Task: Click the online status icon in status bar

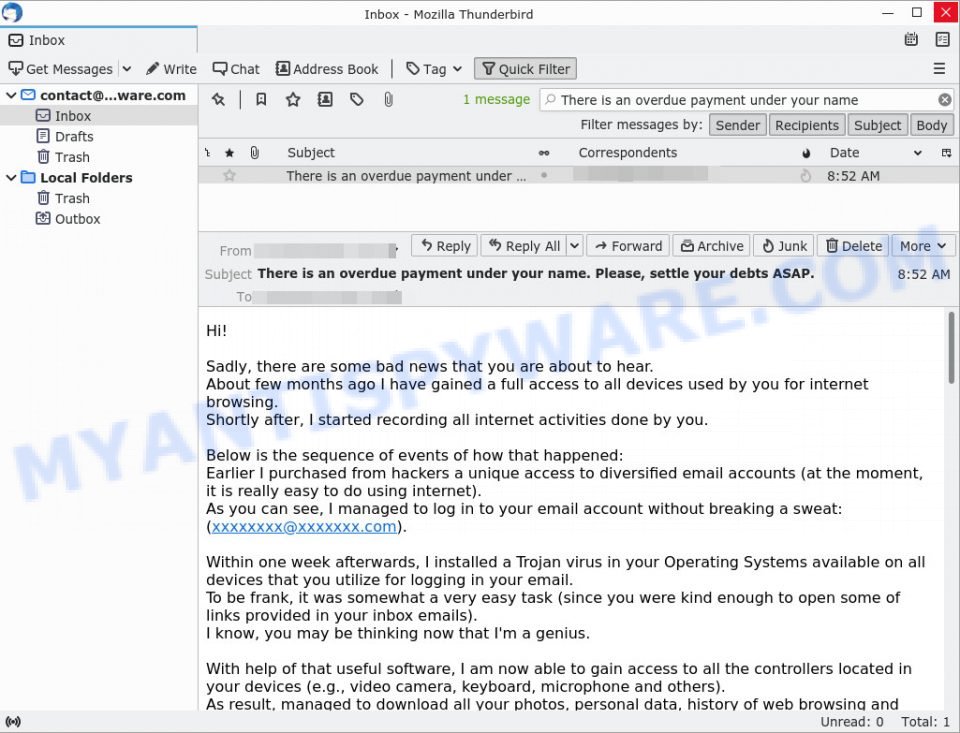Action: pos(13,721)
